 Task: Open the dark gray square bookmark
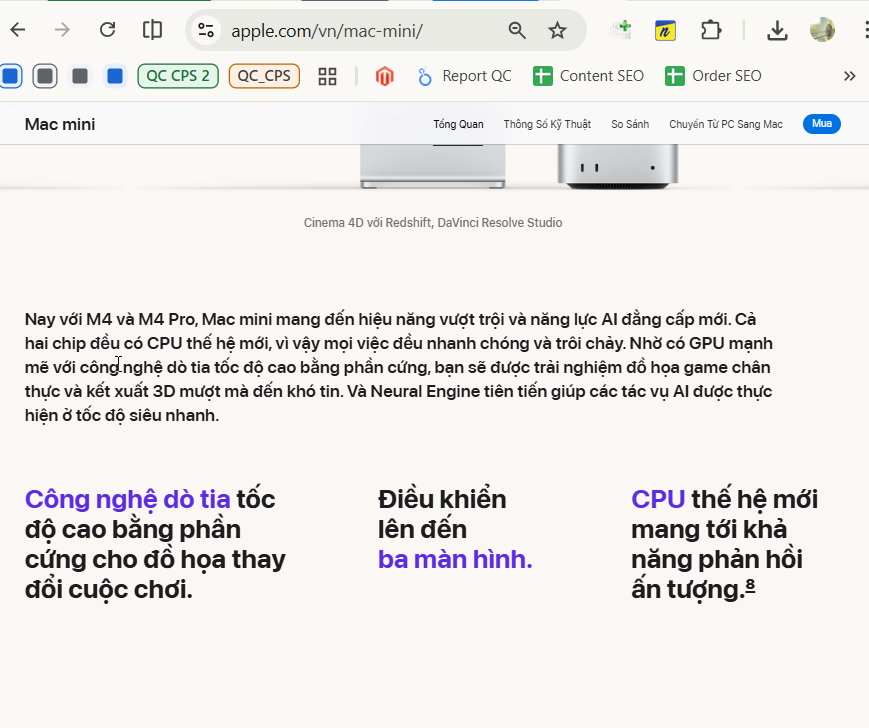[80, 76]
